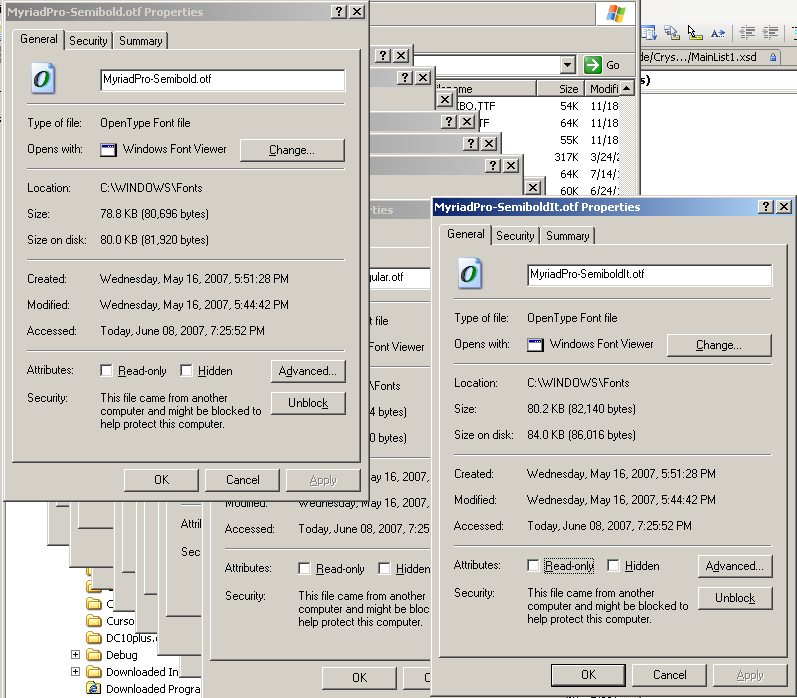Switch to Security tab in MyriadPro-Semibold Properties
797x698 pixels.
(x=88, y=41)
